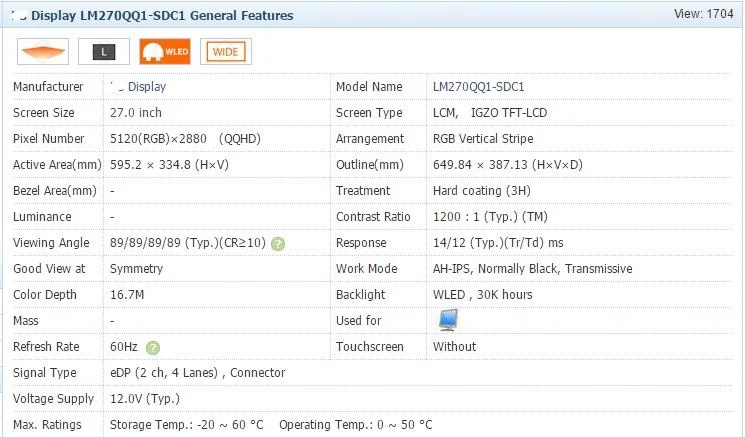The image size is (745, 437).
Task: Click the Contrast Ratio label
Action: point(373,217)
